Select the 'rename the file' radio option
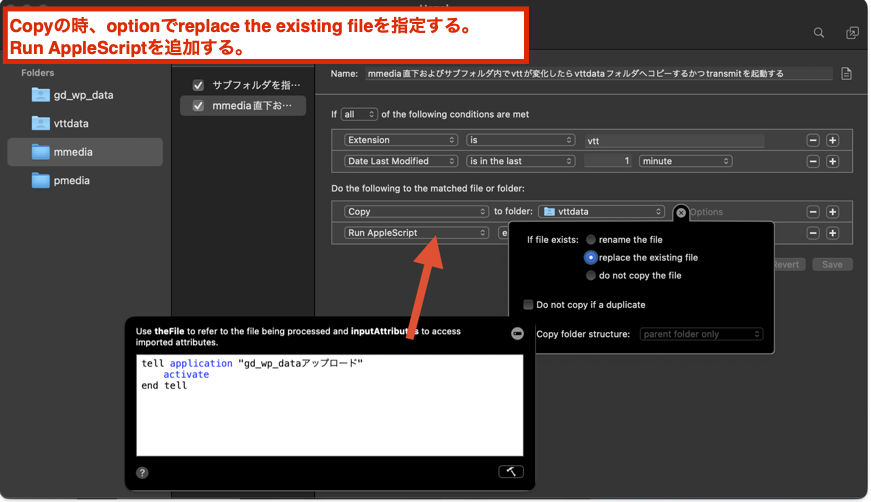Screen dimensions: 871x502 [x=591, y=240]
